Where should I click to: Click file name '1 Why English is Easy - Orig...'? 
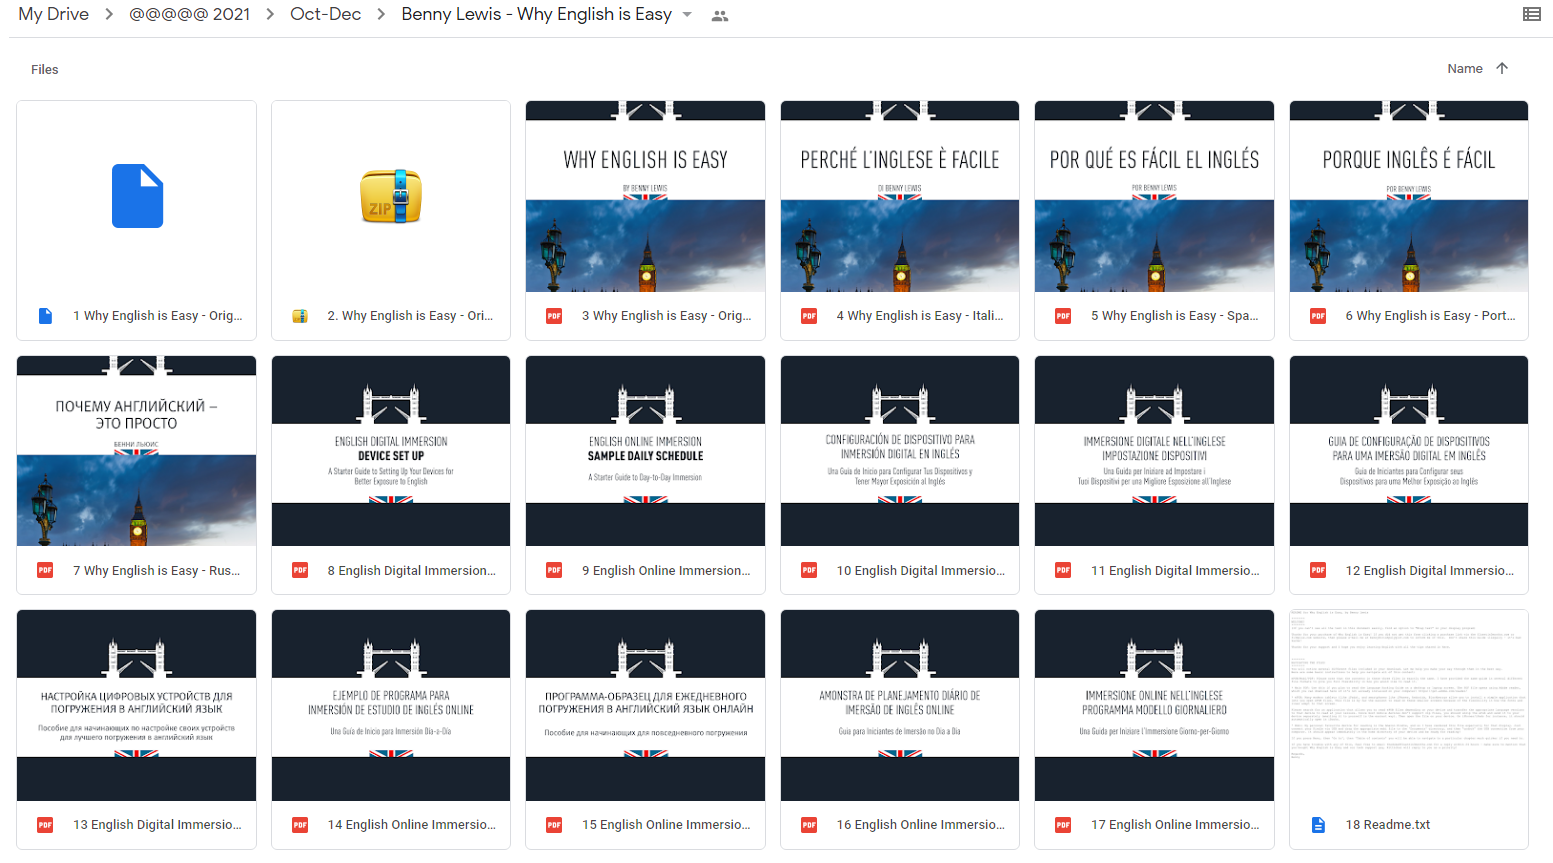coord(157,316)
